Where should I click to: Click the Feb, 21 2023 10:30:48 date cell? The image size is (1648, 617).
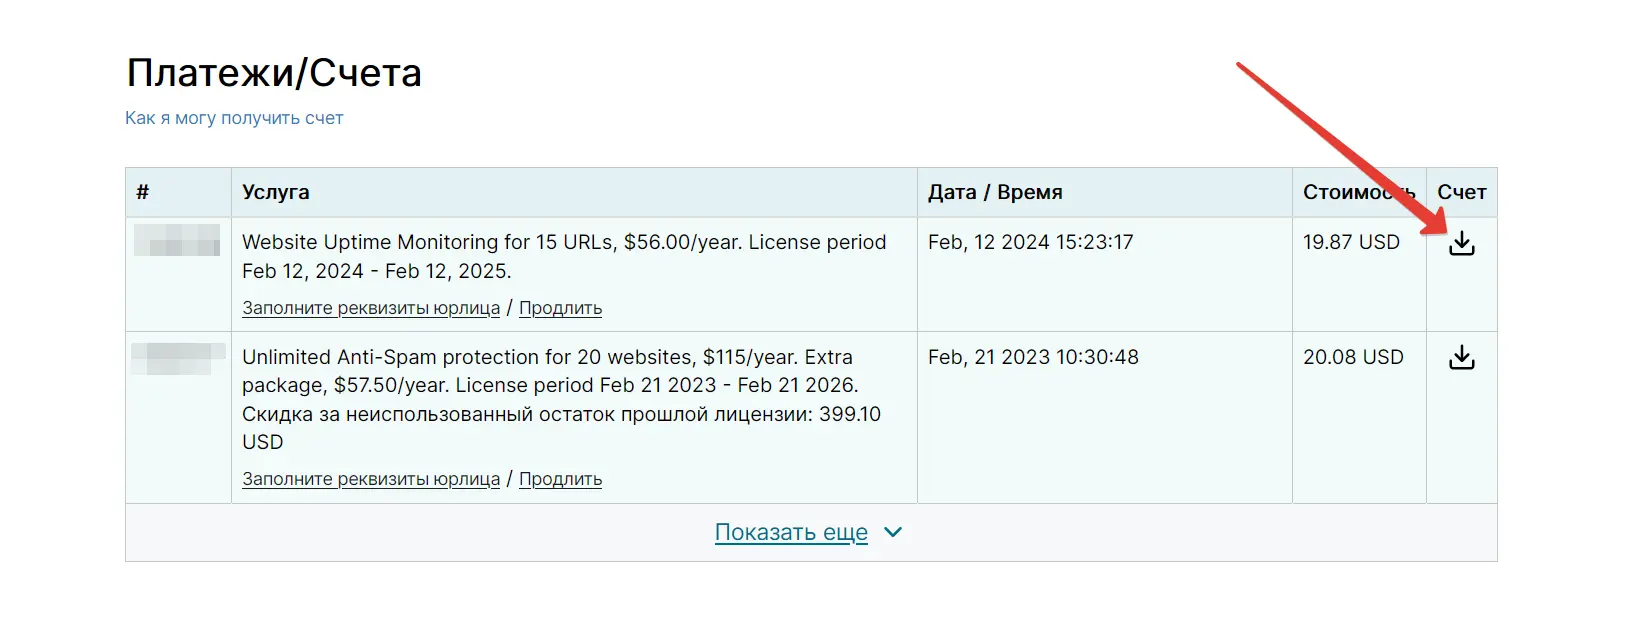click(x=1033, y=357)
